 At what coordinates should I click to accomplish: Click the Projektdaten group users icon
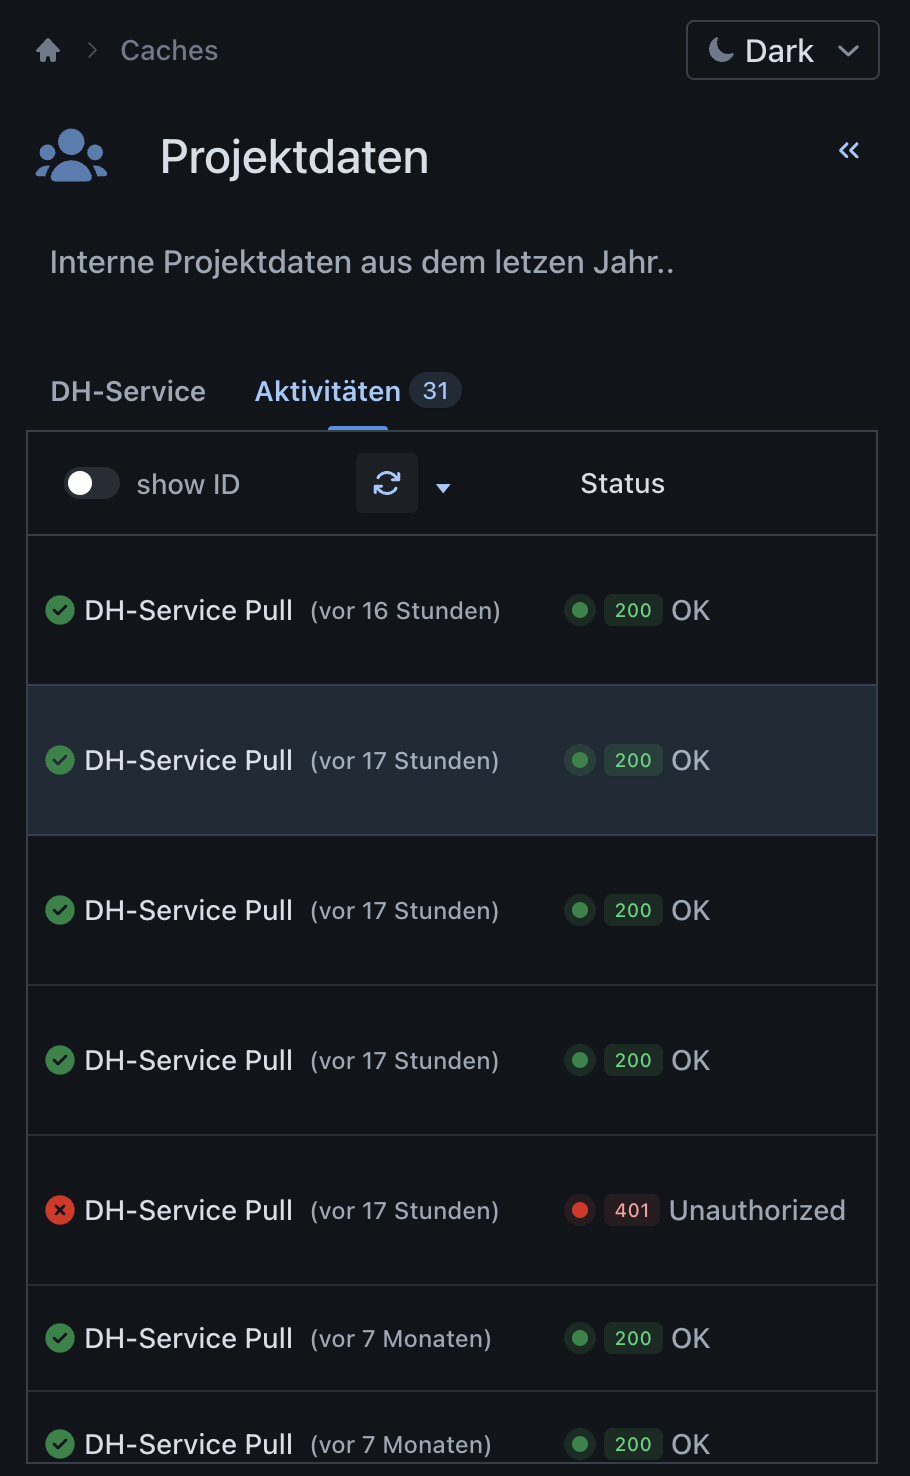(x=71, y=156)
